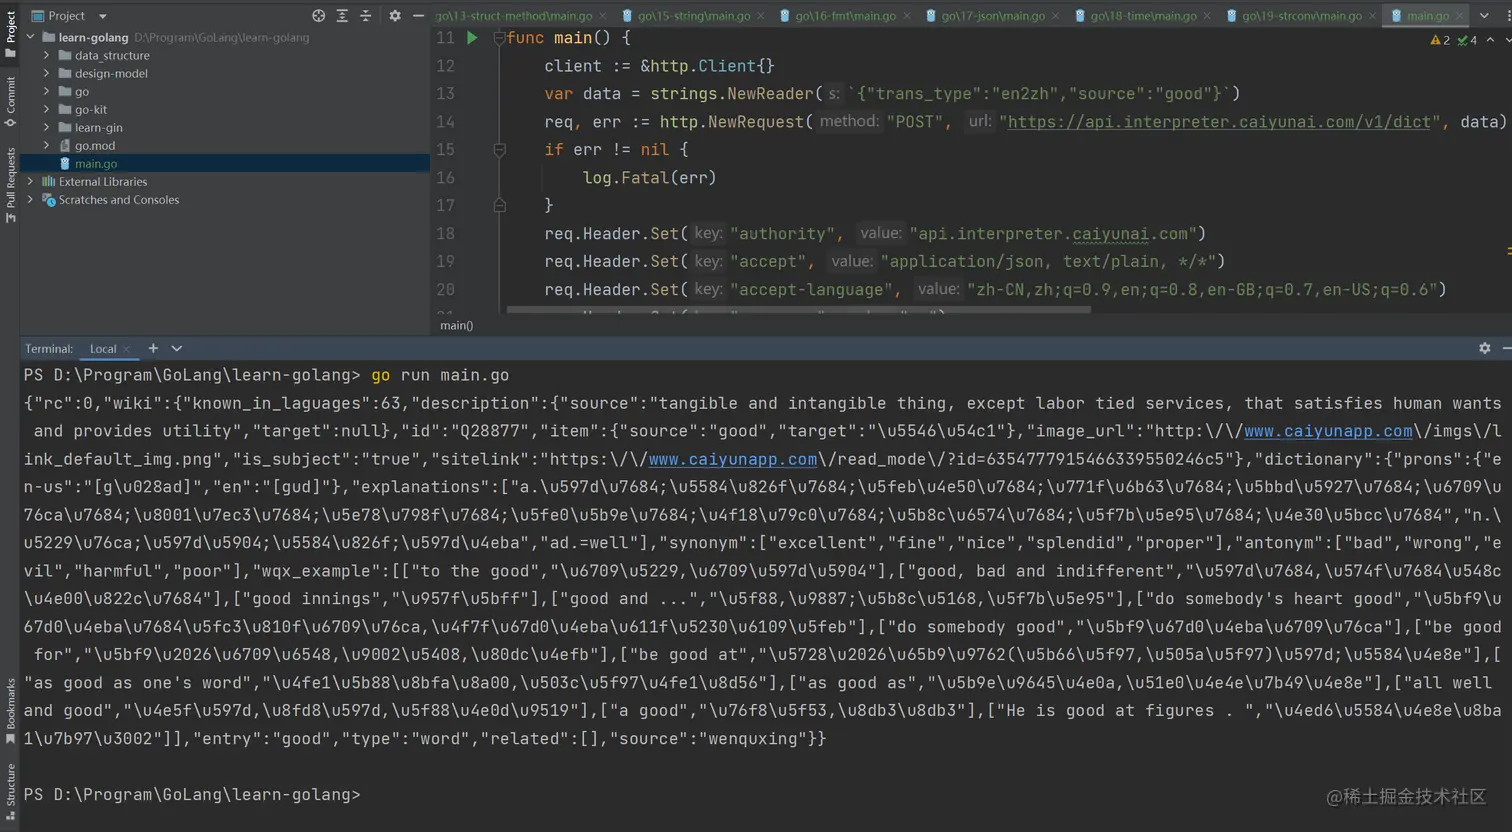The image size is (1512, 832).
Task: Collapse the learn-golang root folder
Action: click(31, 37)
